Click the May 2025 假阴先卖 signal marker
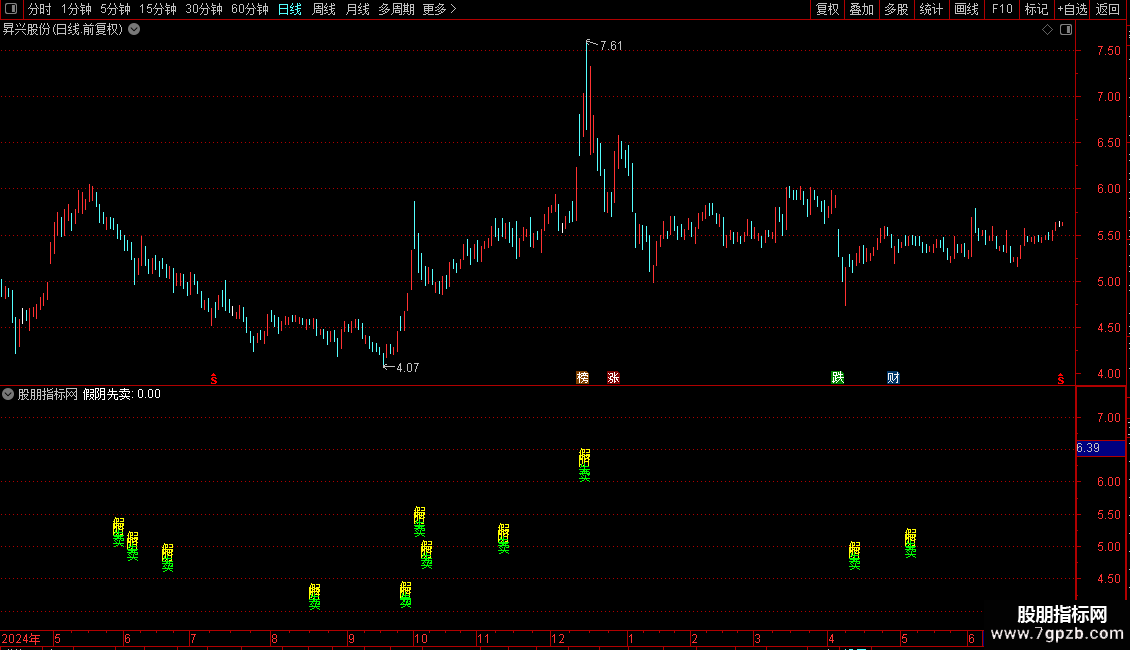Image resolution: width=1130 pixels, height=650 pixels. [x=911, y=543]
